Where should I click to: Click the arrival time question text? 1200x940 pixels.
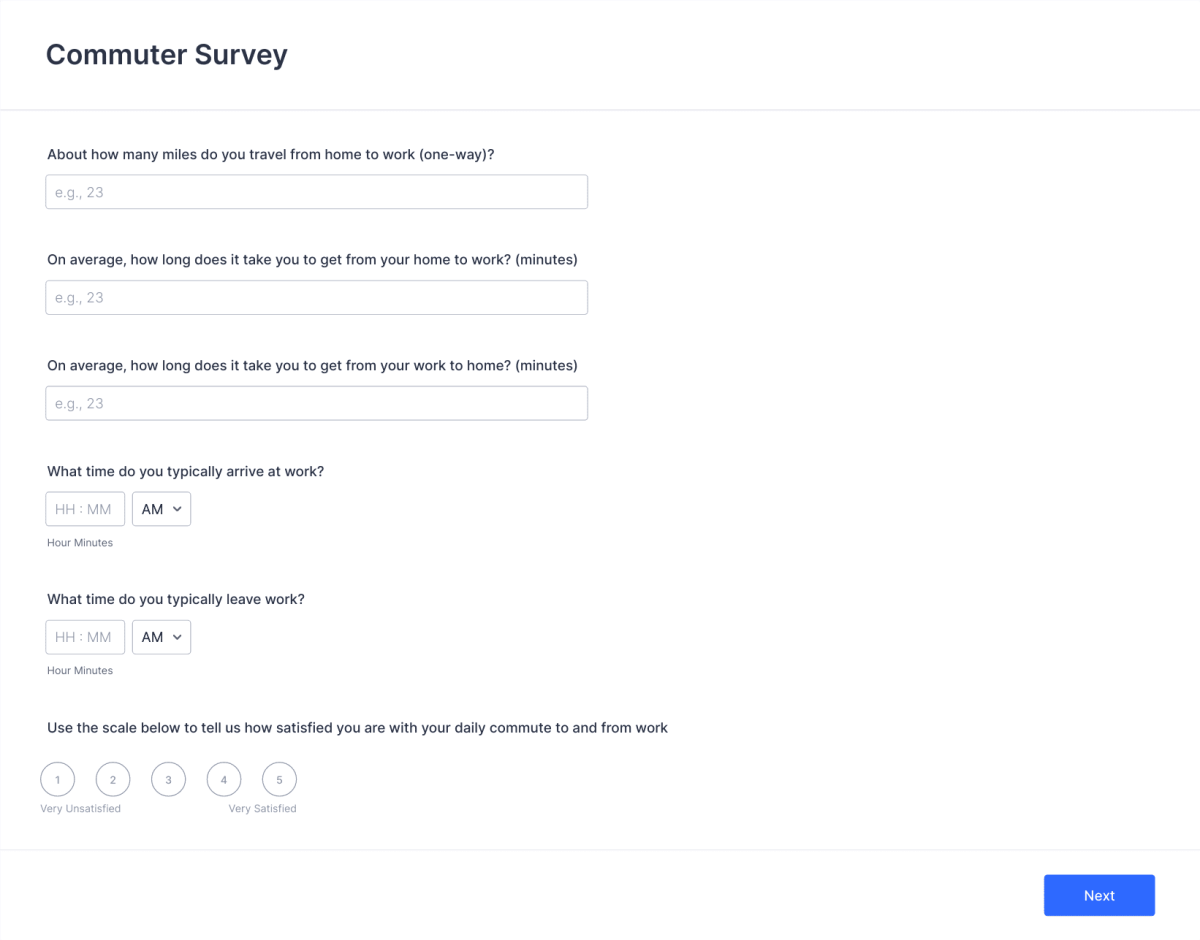(x=185, y=471)
